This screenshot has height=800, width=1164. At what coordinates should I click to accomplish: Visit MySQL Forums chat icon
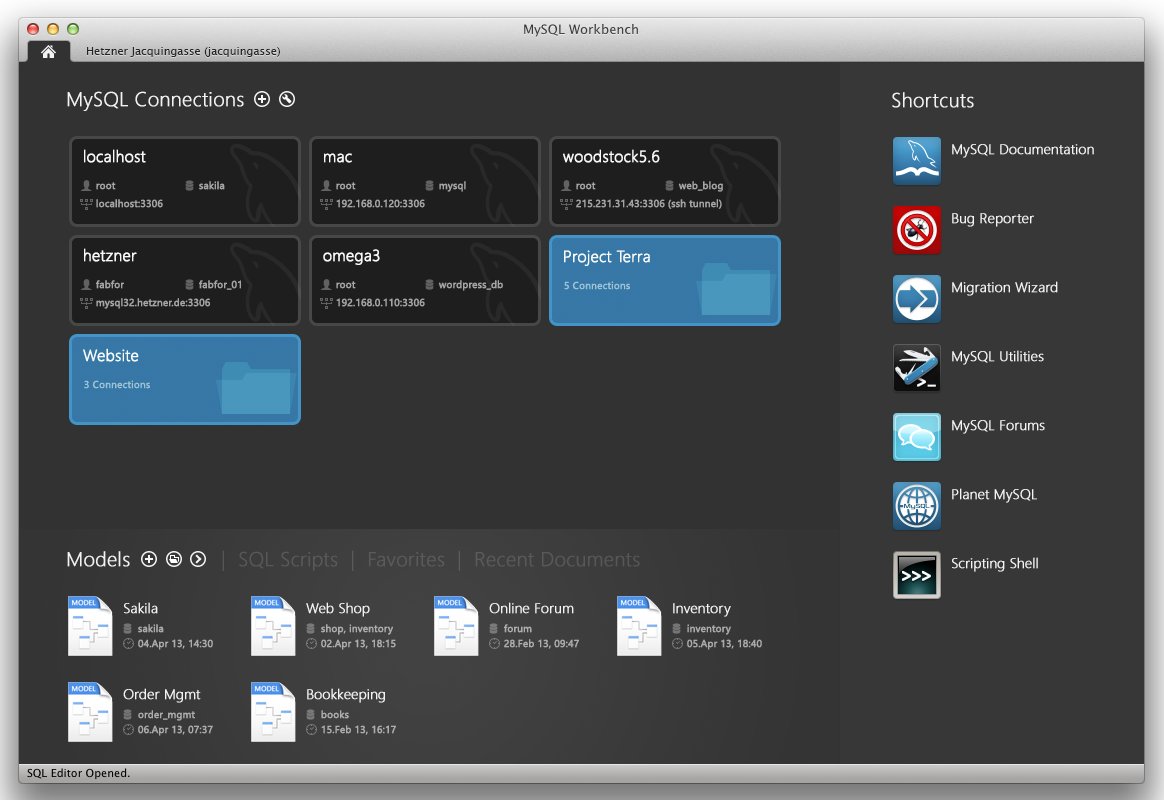[x=917, y=436]
